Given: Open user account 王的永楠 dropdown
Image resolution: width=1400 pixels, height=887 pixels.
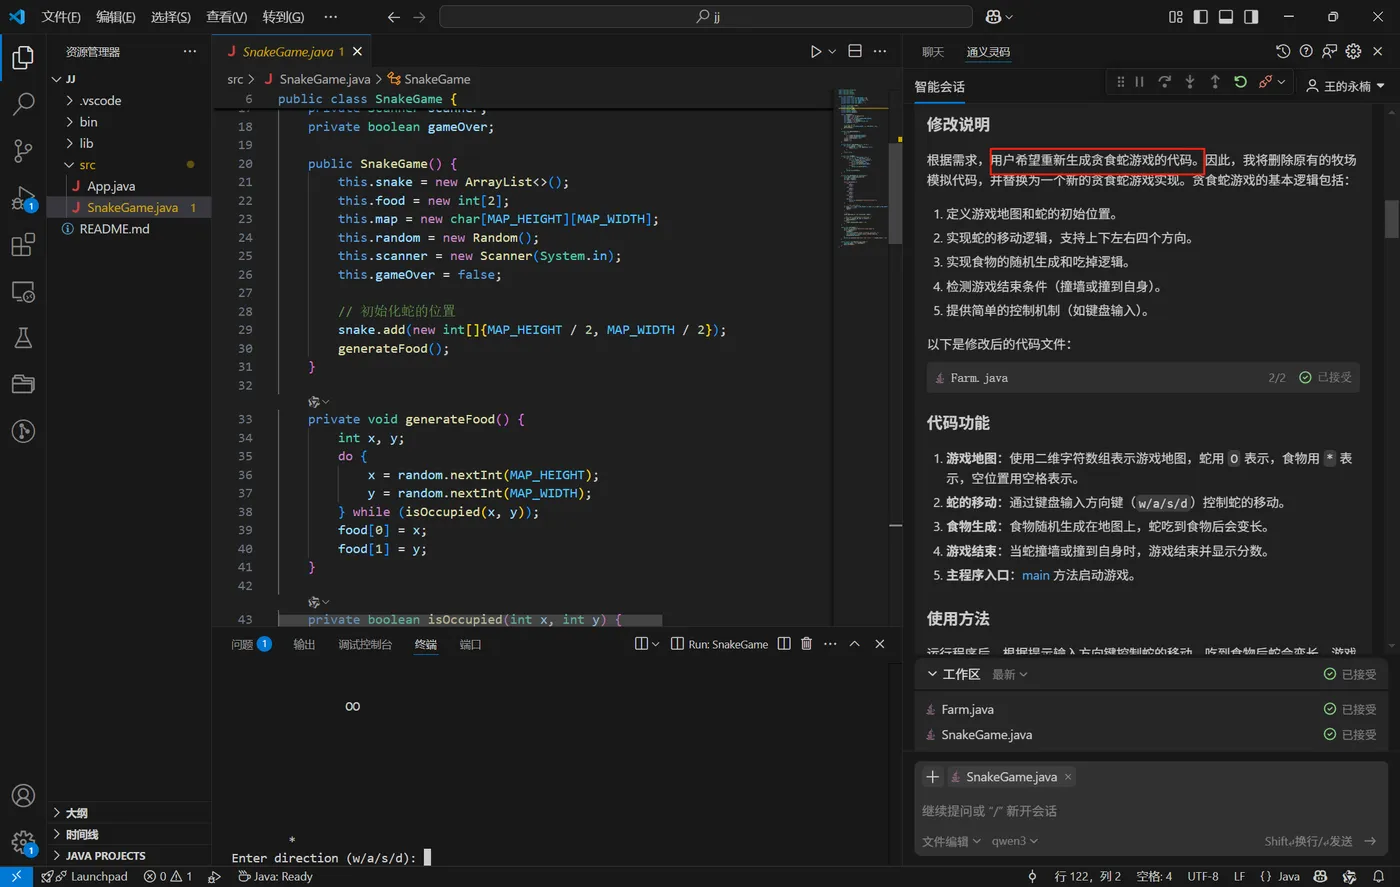Looking at the screenshot, I should click(x=1346, y=86).
